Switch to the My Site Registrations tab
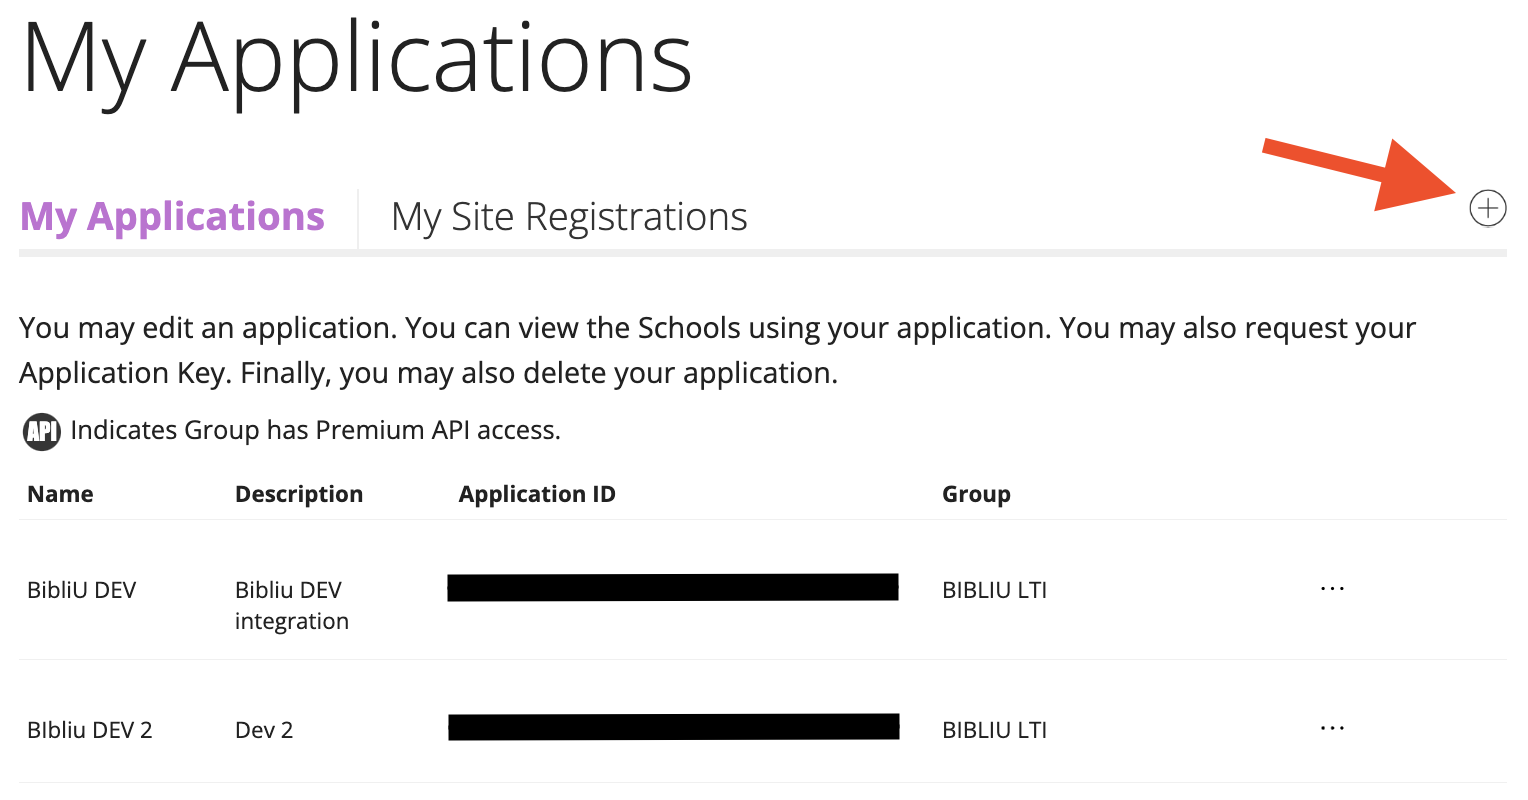Viewport: 1528px width, 800px height. click(569, 217)
